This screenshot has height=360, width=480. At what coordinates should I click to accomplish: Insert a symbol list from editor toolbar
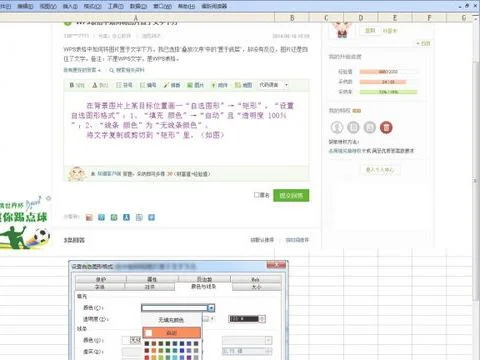pyautogui.click(x=124, y=85)
